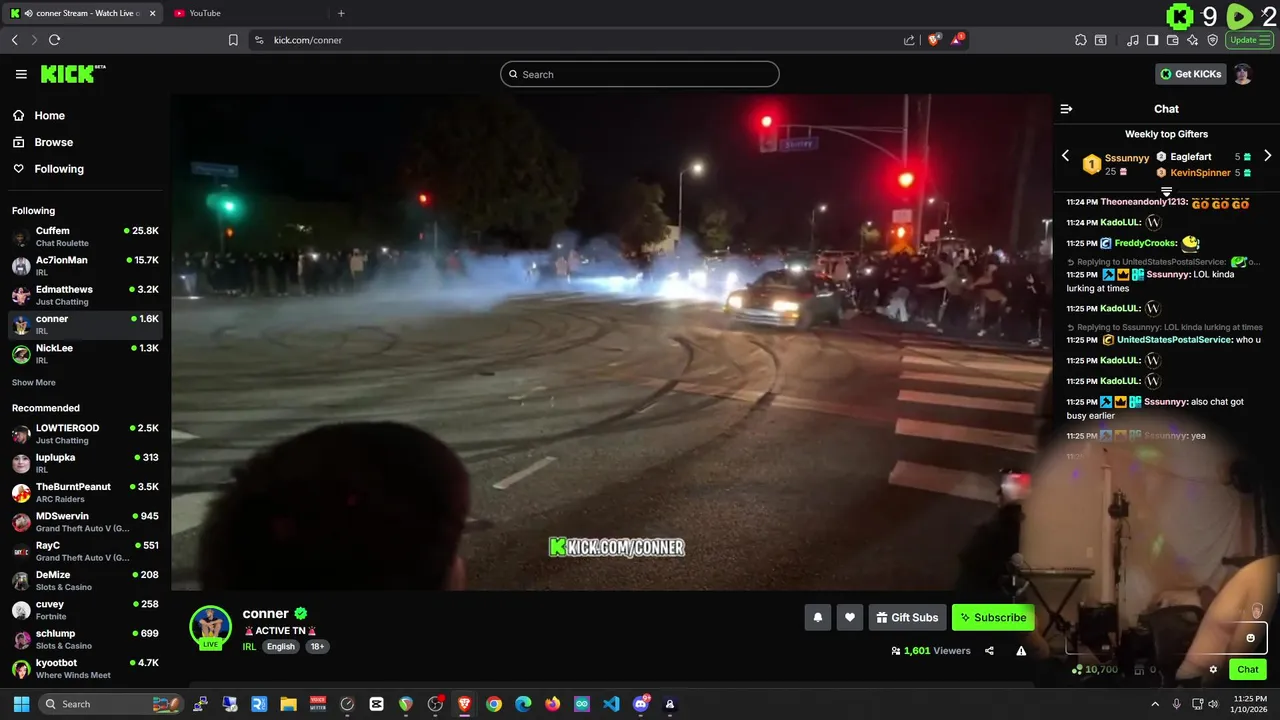Viewport: 1280px width, 720px height.
Task: Open the Update browser menu
Action: [1250, 40]
